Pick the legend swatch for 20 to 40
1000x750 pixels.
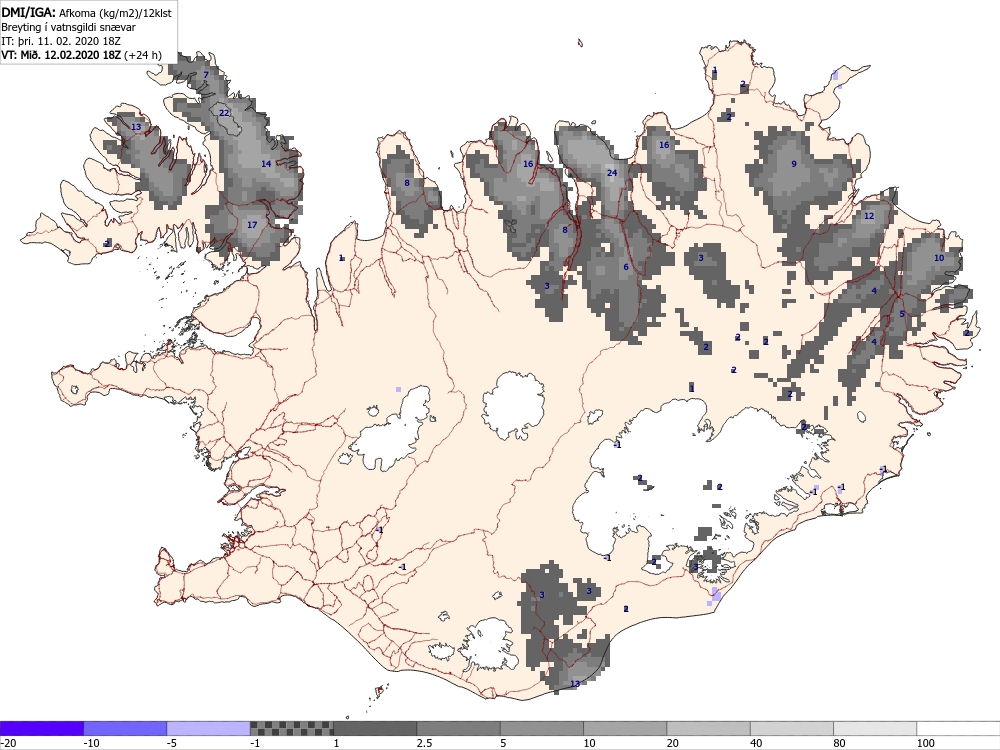(709, 728)
